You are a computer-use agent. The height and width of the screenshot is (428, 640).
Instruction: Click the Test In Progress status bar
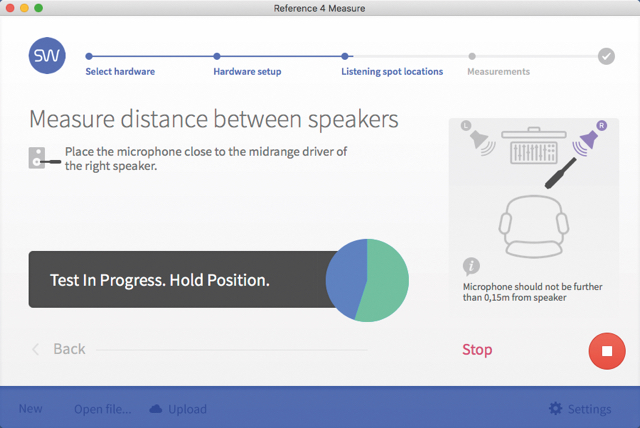tap(182, 279)
